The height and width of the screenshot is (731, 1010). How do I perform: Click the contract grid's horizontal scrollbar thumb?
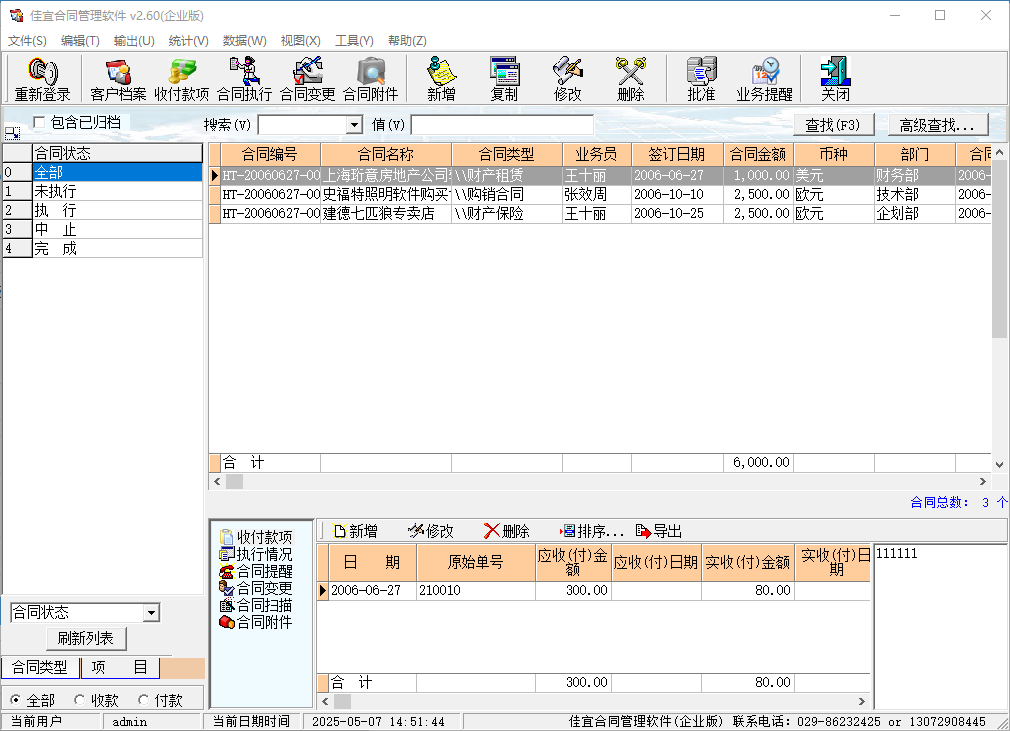pyautogui.click(x=234, y=481)
